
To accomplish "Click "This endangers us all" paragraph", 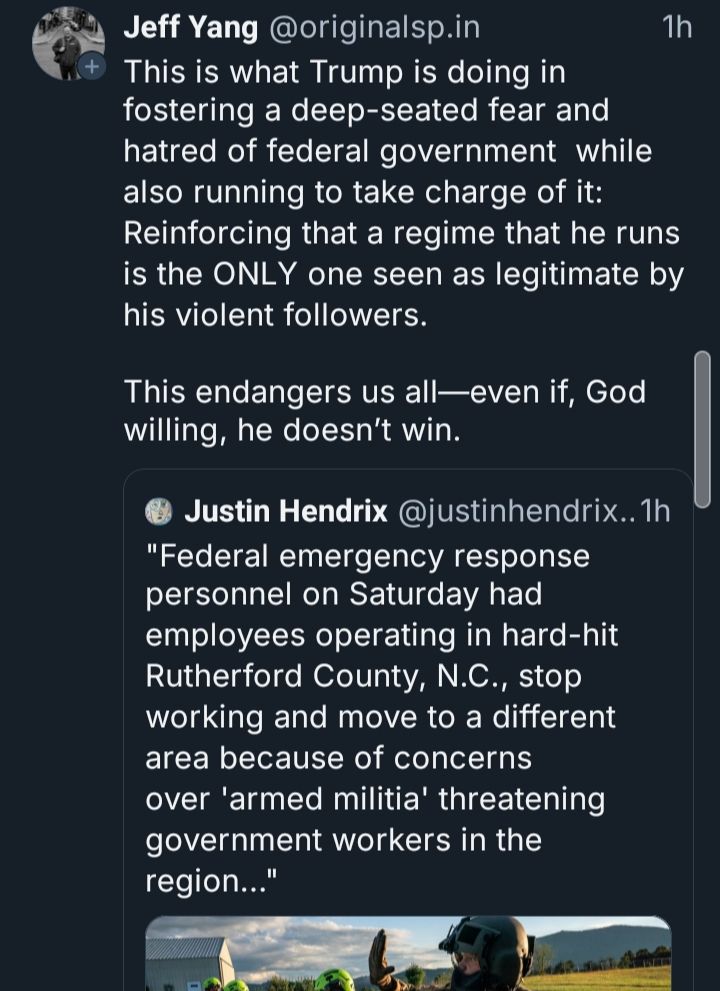I will tap(384, 411).
